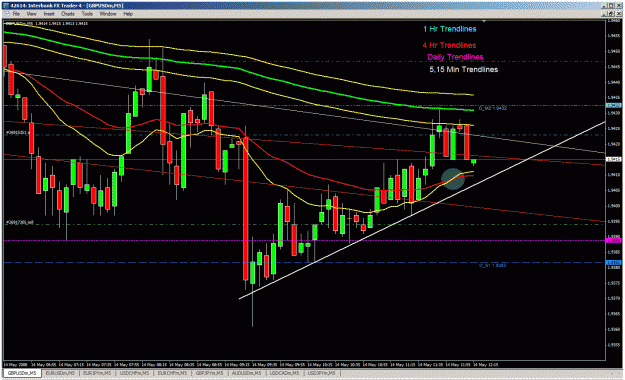The height and width of the screenshot is (380, 625).
Task: Click the GBPUSDm,M5 chart header quote text
Action: [47, 24]
